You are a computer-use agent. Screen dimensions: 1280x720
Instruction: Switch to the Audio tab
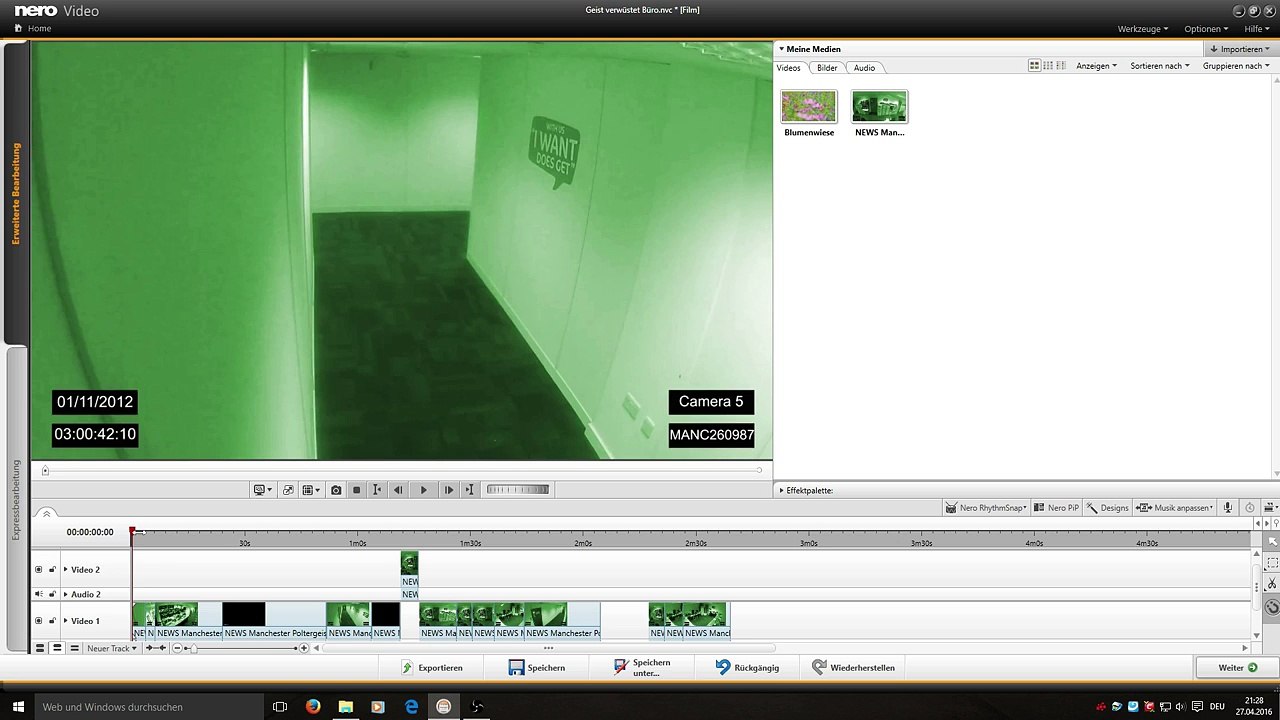click(x=864, y=68)
